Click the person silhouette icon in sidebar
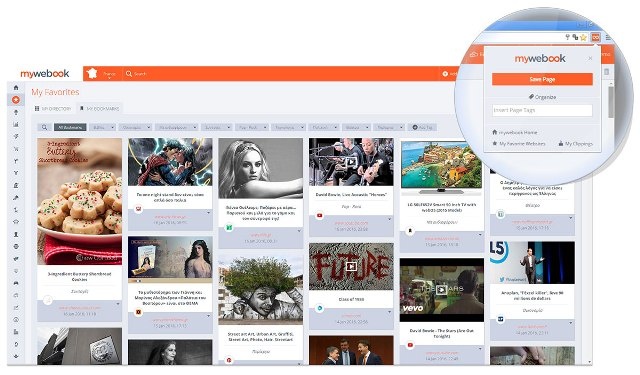The height and width of the screenshot is (375, 640). pyautogui.click(x=16, y=234)
